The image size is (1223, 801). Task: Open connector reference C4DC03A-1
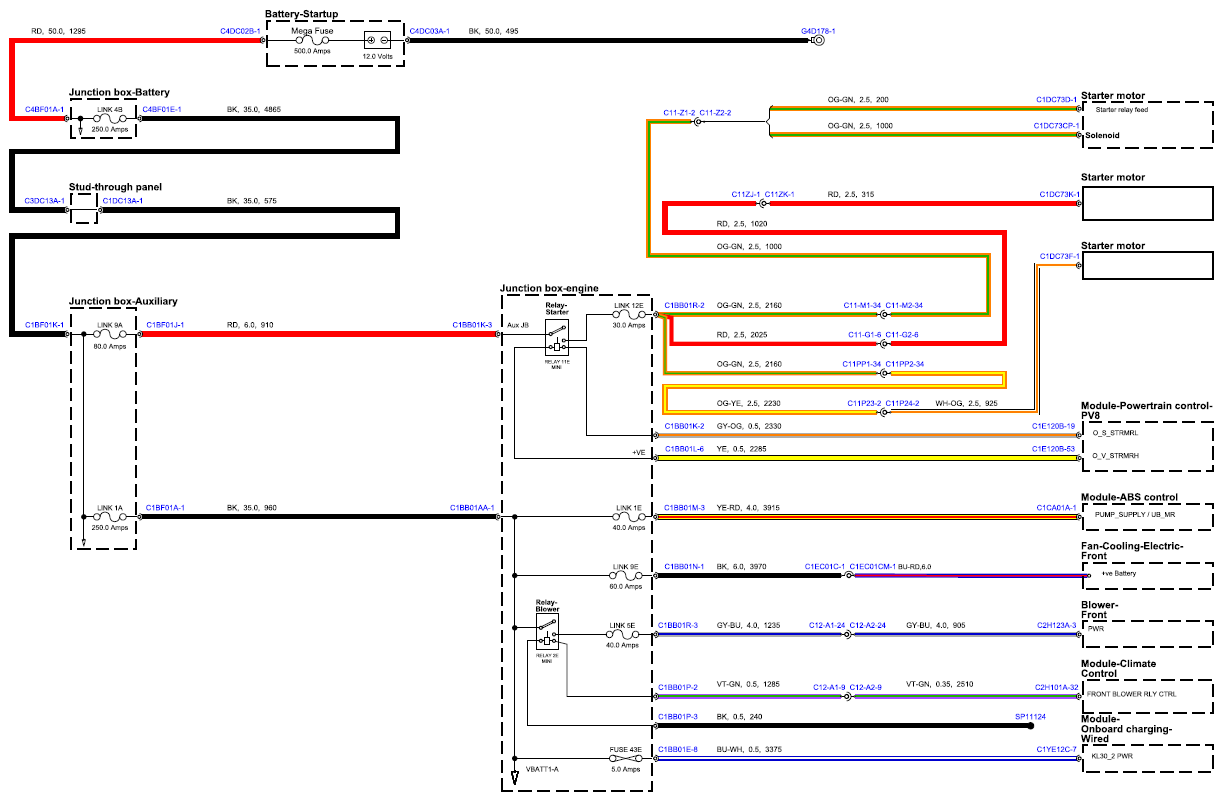[x=429, y=32]
